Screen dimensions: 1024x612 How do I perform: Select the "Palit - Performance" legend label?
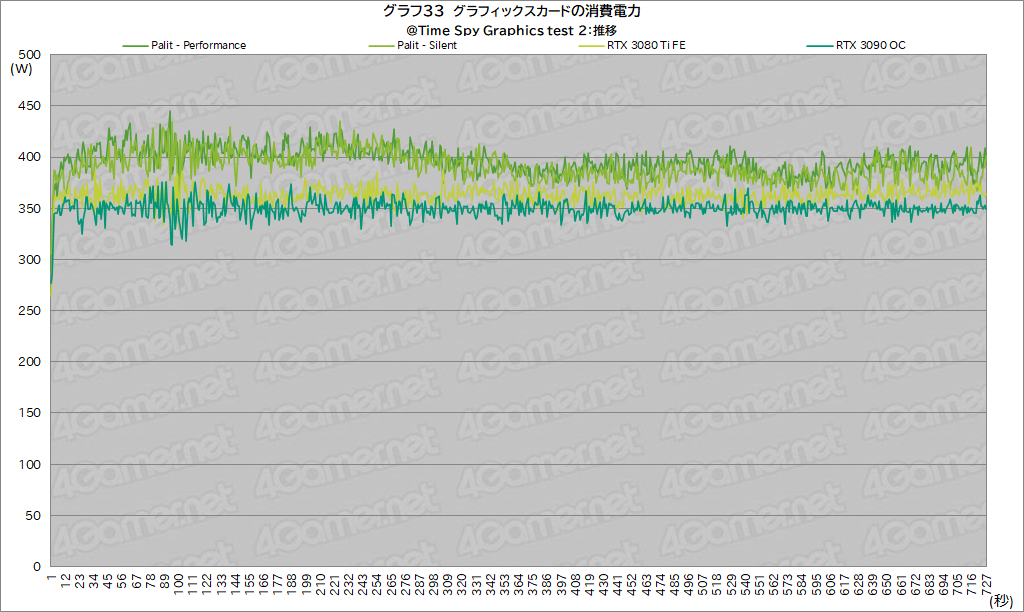199,45
